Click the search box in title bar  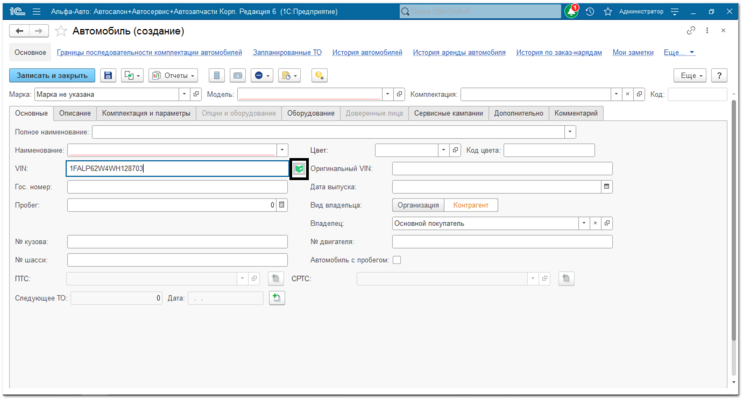480,11
